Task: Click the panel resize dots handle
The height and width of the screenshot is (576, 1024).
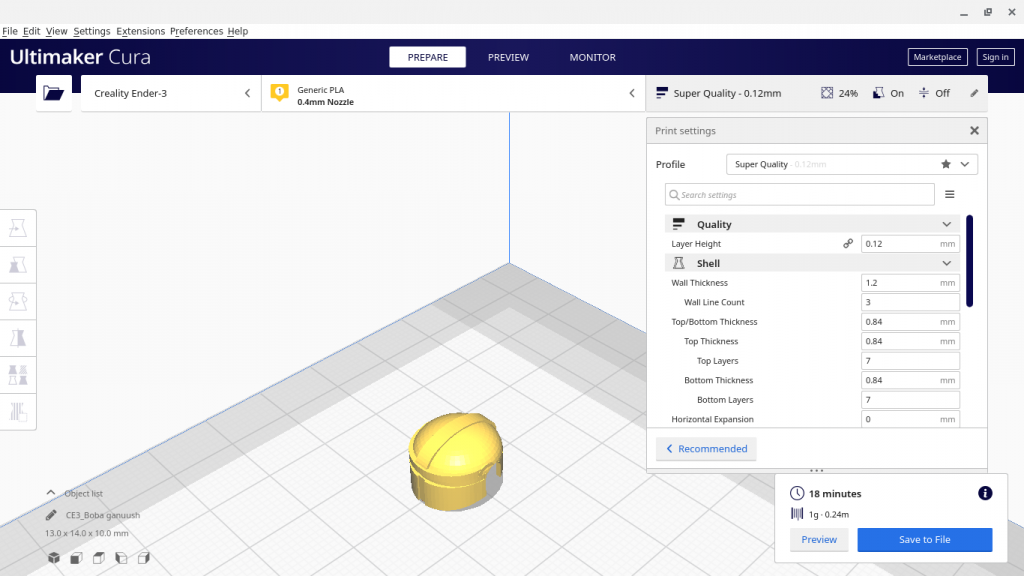Action: pyautogui.click(x=816, y=470)
